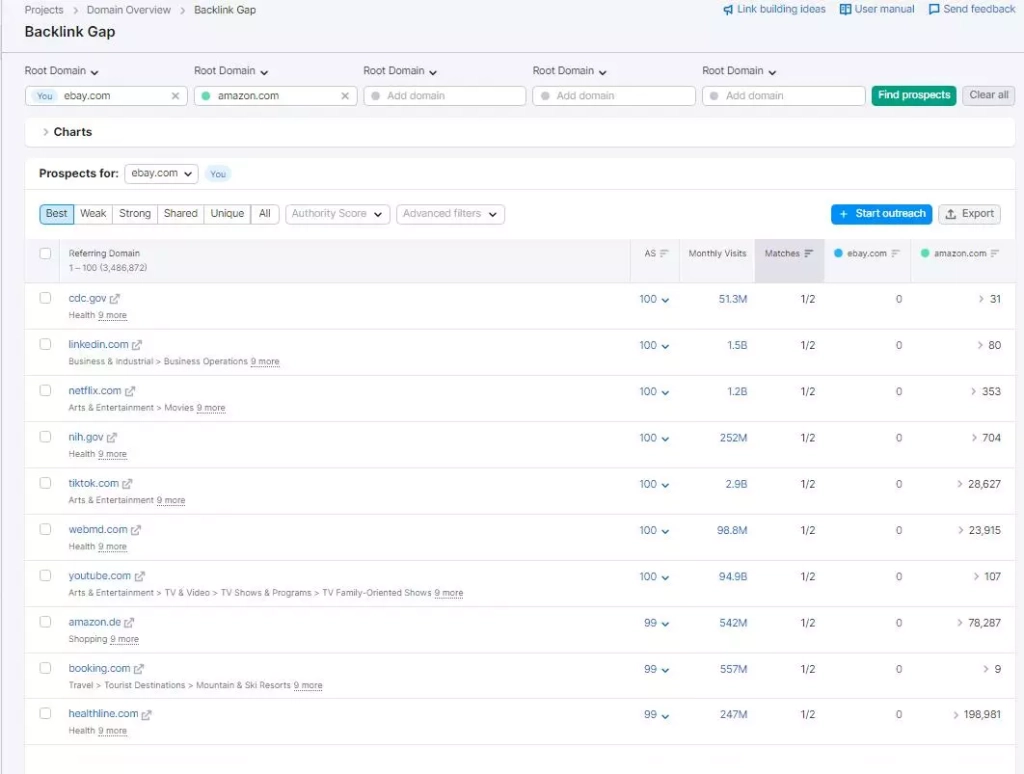Open webmd.com external link icon

pos(135,530)
